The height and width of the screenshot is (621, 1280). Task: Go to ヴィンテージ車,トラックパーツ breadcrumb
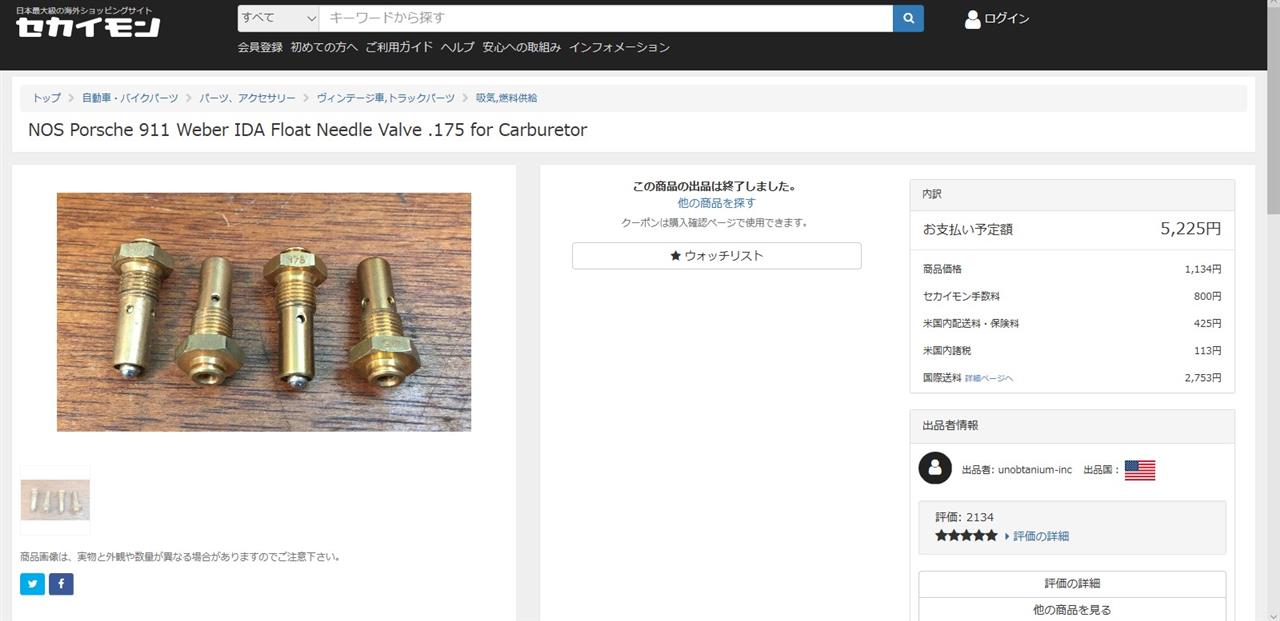pyautogui.click(x=386, y=98)
